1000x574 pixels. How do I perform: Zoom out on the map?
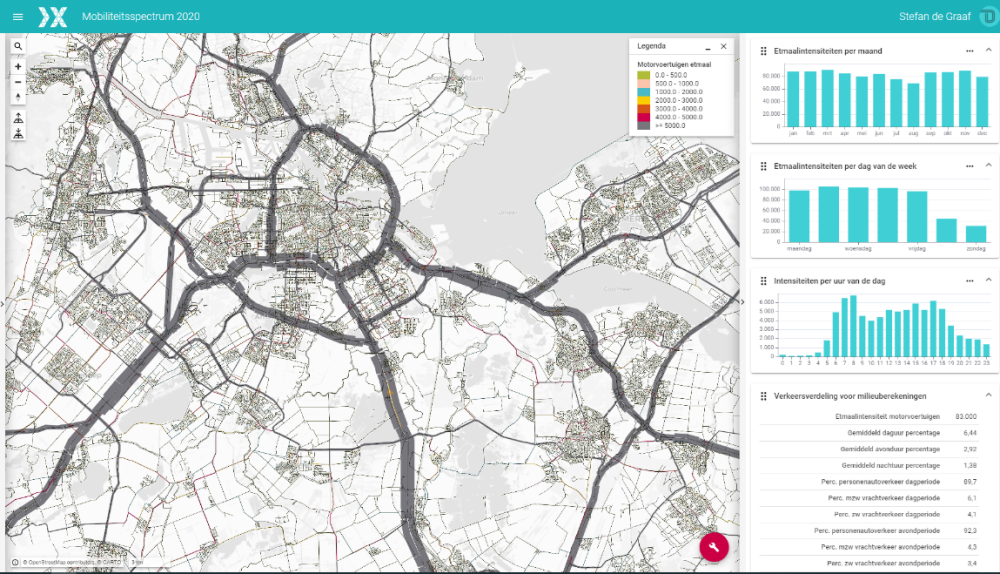(18, 81)
